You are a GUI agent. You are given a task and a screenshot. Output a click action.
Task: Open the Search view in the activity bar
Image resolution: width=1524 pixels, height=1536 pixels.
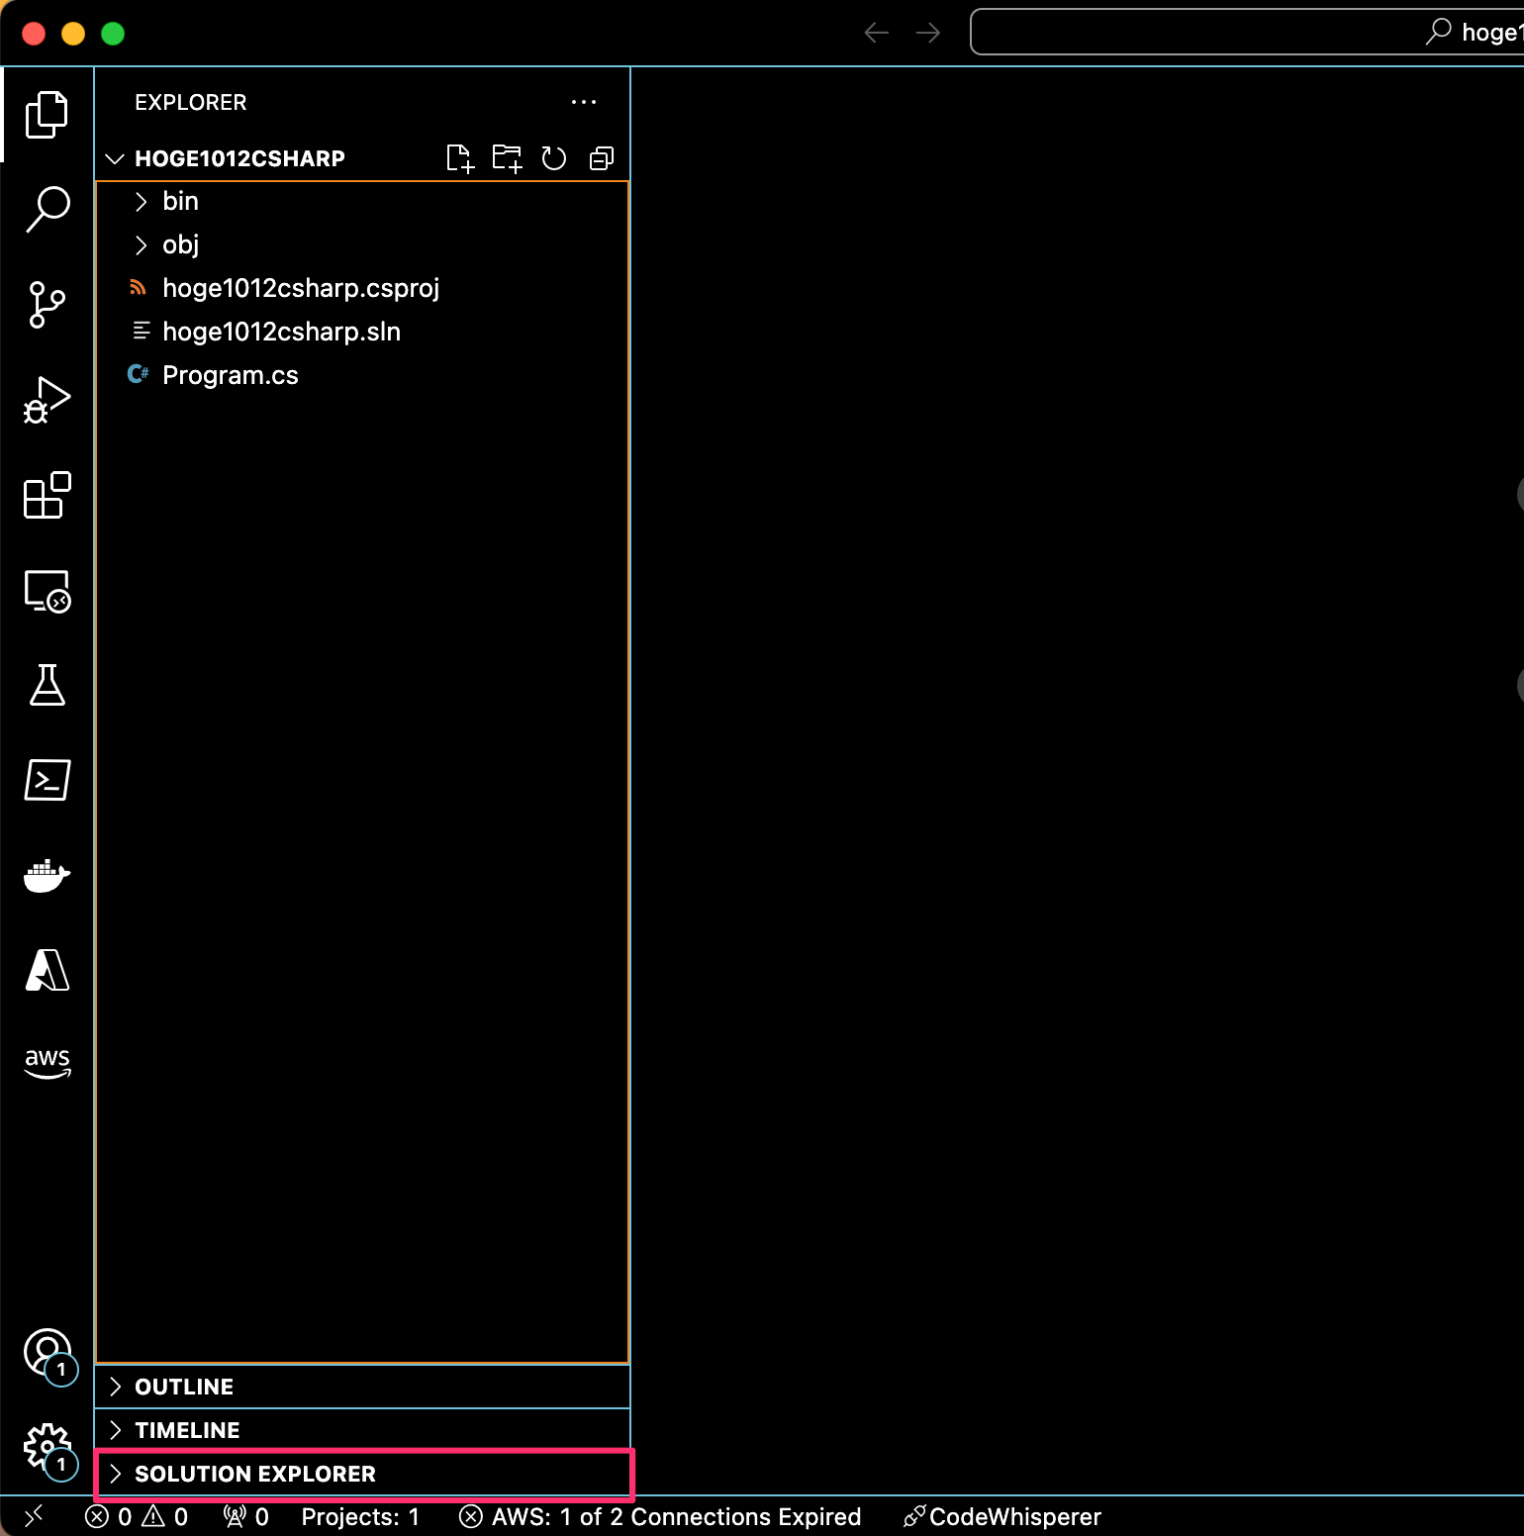[x=46, y=208]
